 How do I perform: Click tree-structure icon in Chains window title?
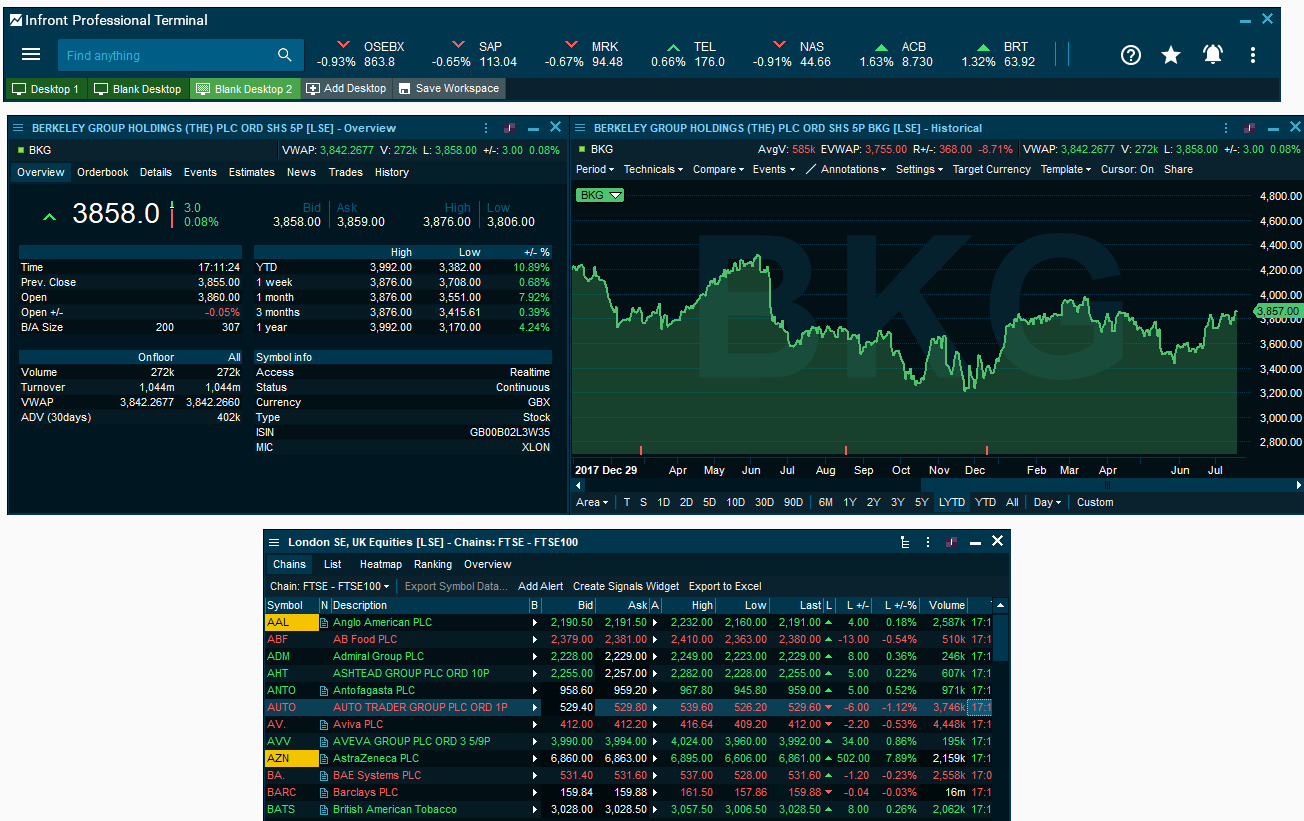click(905, 542)
